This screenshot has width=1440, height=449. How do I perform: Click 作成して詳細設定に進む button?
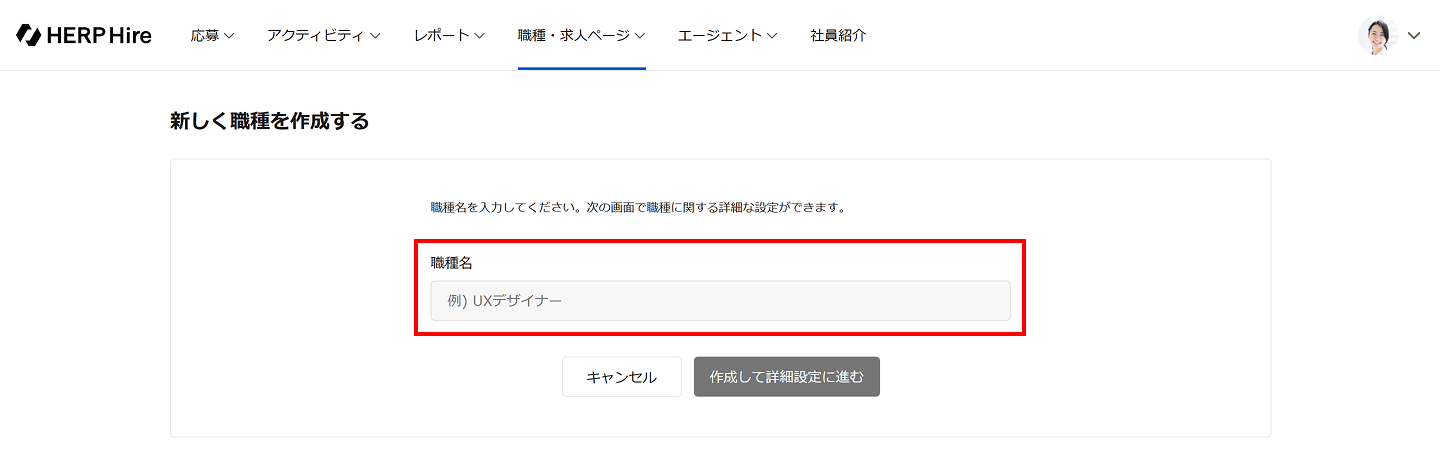(x=787, y=377)
